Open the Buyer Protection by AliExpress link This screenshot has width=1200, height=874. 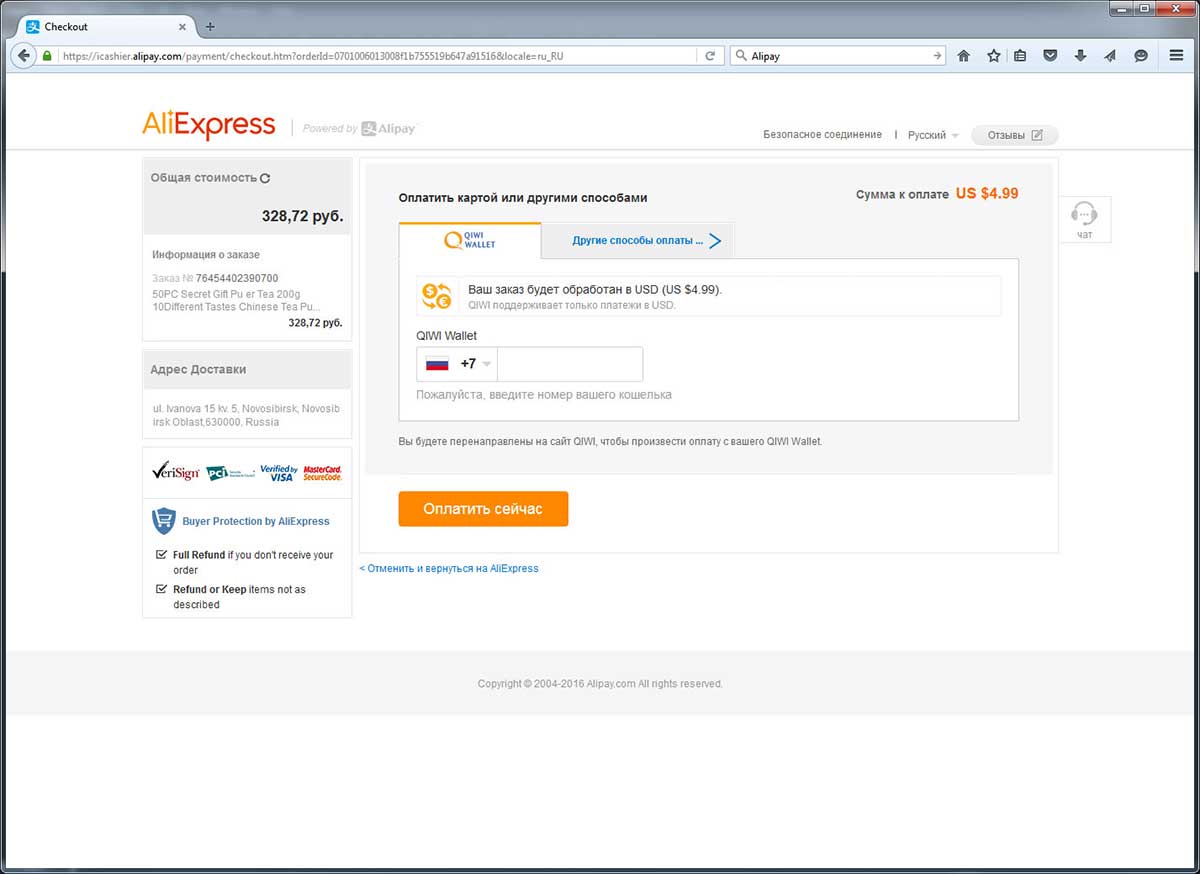coord(256,521)
